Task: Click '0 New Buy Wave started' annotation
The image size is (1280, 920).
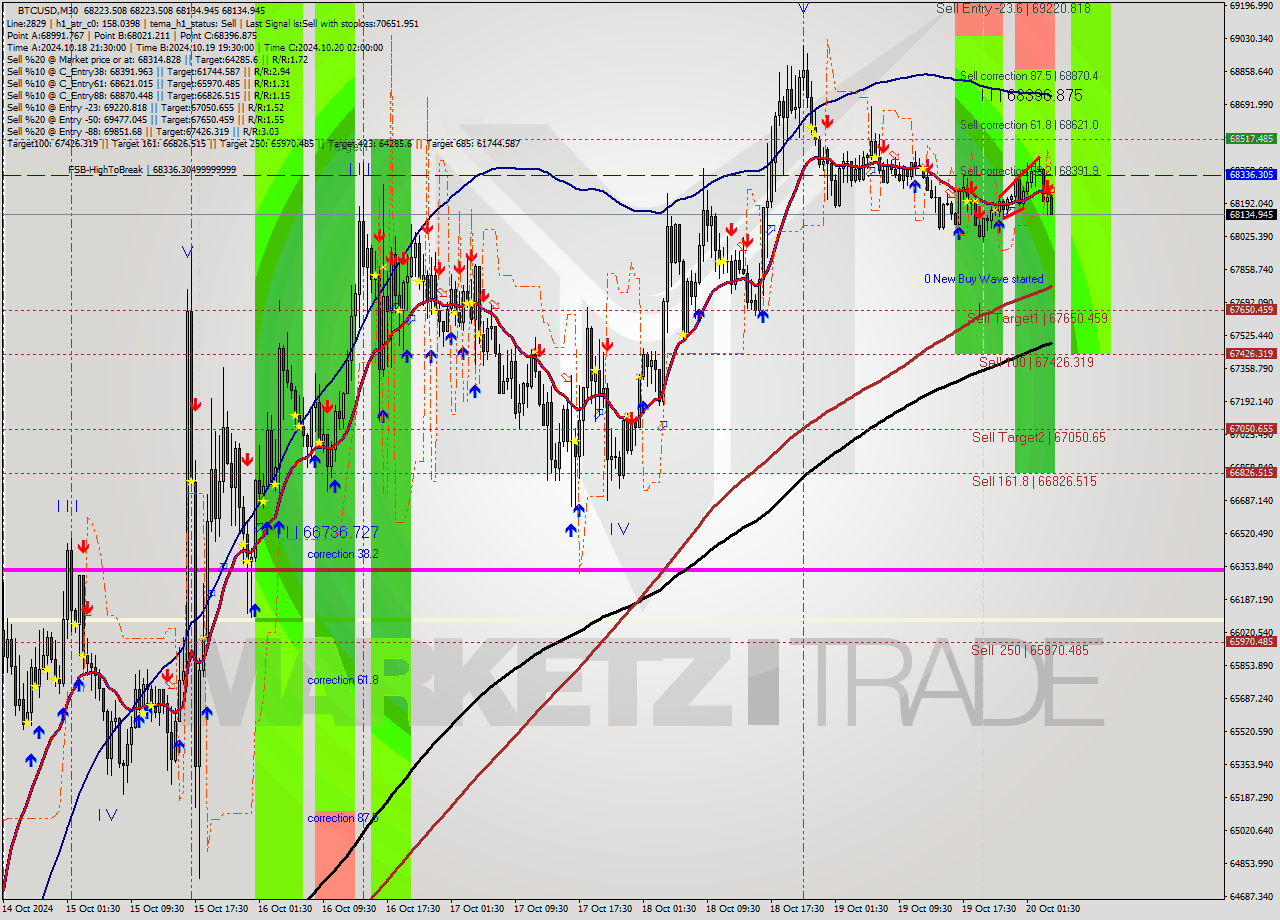Action: [x=983, y=279]
